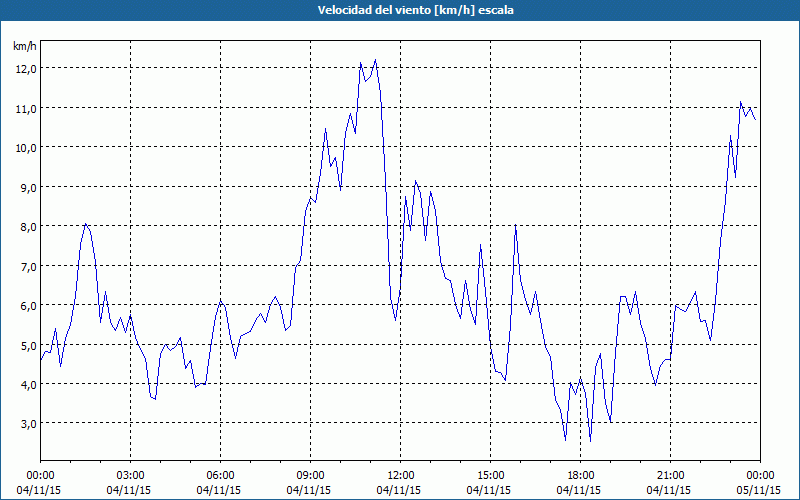This screenshot has width=800, height=500.
Task: Click the 12,0 y-axis value
Action: (26, 69)
